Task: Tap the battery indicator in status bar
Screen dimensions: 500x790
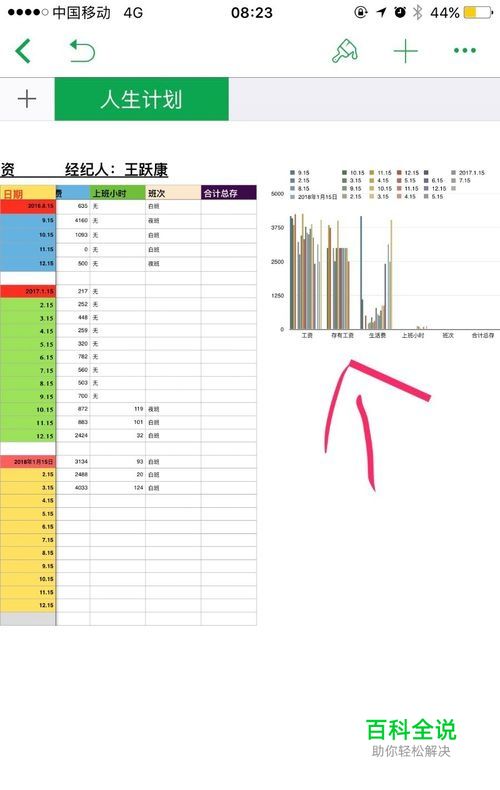Action: click(x=477, y=13)
